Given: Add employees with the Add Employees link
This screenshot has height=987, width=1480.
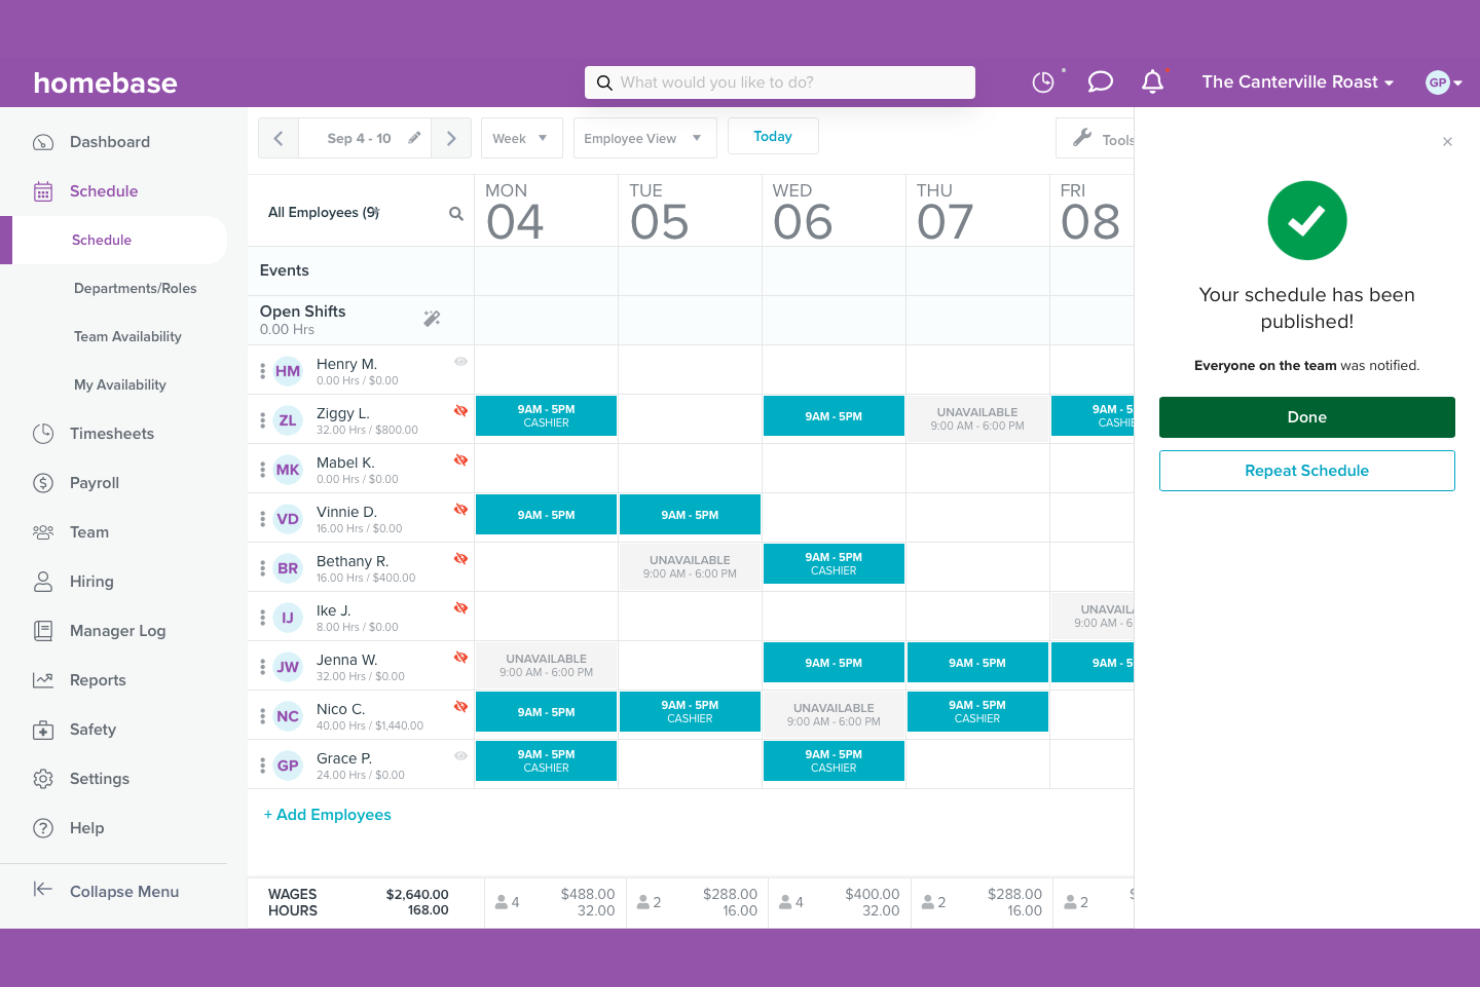Looking at the screenshot, I should [x=328, y=814].
